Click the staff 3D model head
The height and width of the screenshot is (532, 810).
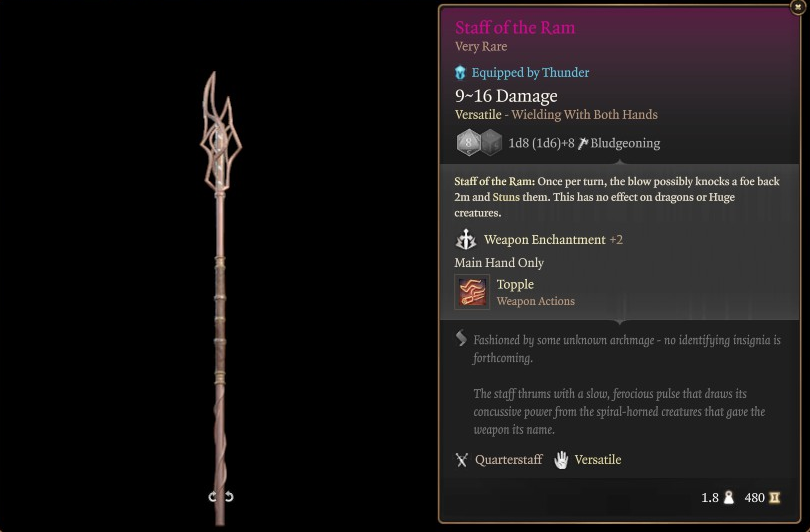click(x=221, y=132)
